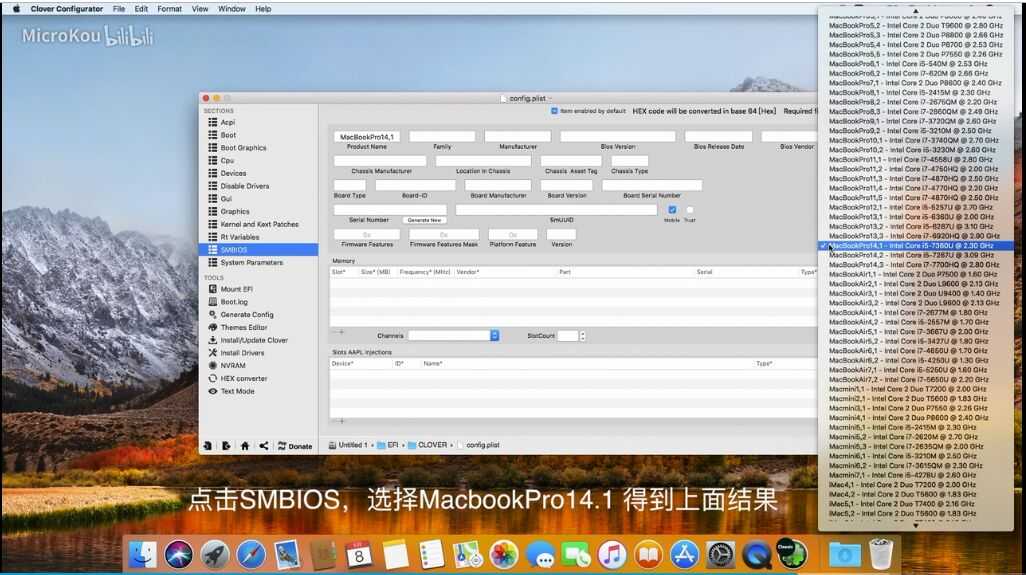Choose MacBookPro13,3 from model list

pyautogui.click(x=913, y=236)
